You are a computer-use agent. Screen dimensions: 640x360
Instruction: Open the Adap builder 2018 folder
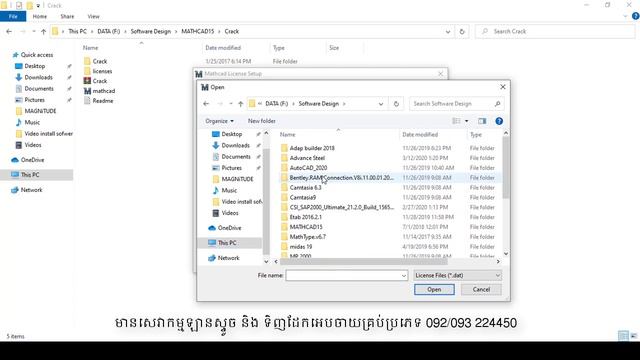[x=312, y=148]
